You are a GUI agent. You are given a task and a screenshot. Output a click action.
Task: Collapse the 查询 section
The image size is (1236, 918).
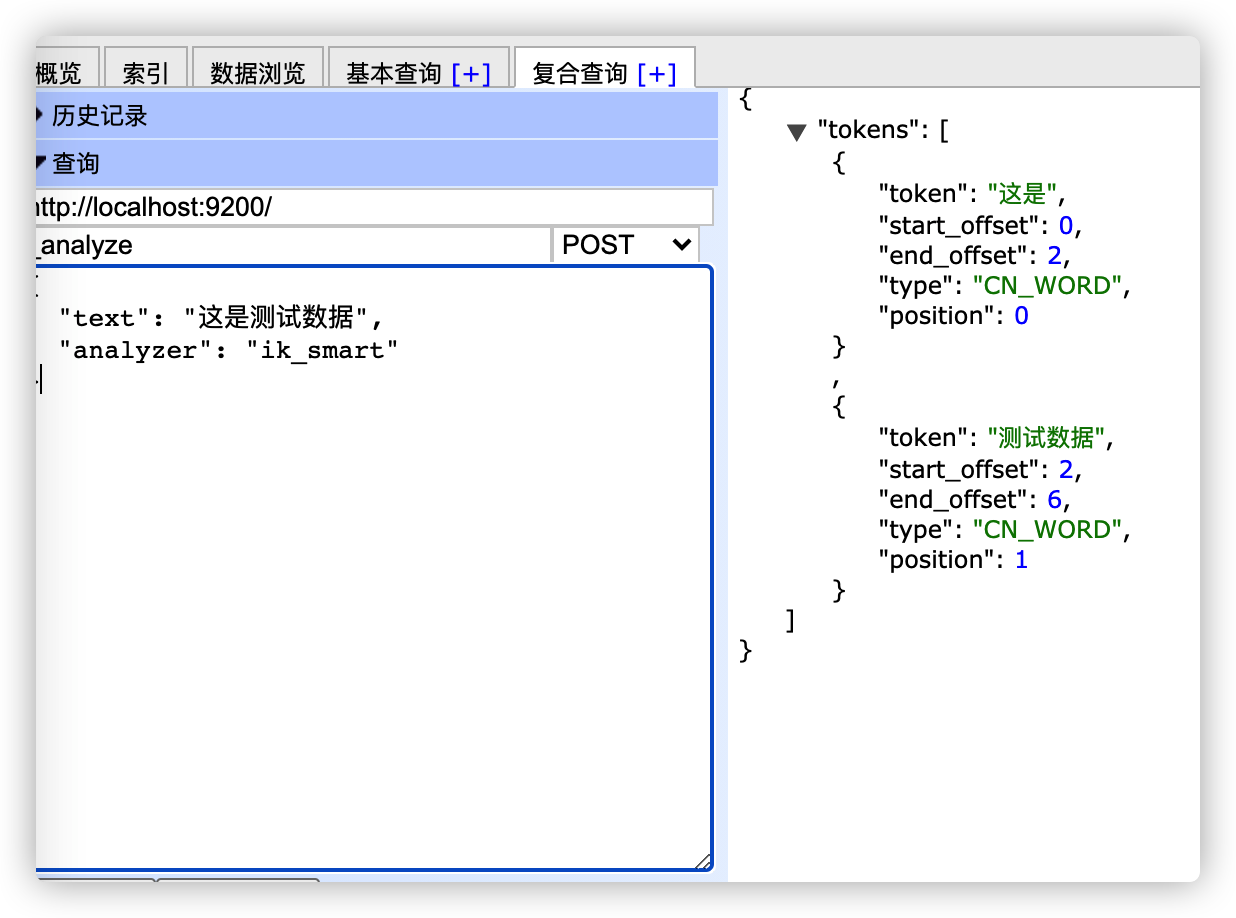(377, 163)
